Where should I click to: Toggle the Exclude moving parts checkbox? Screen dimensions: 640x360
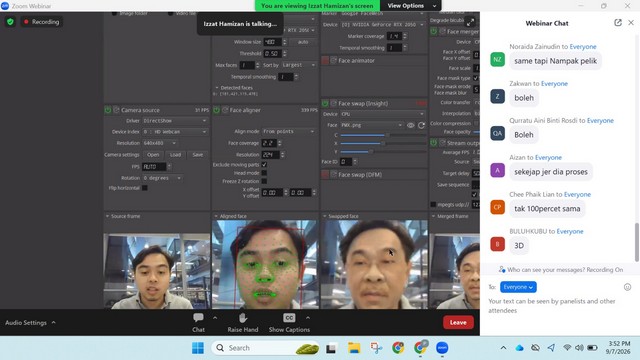coord(264,164)
